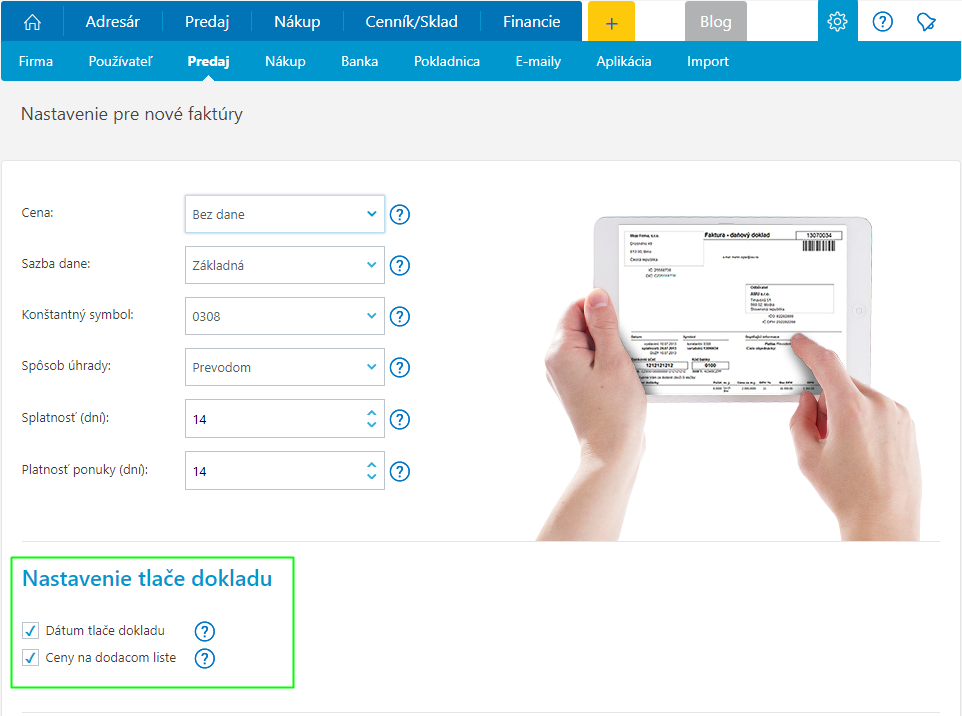Viewport: 962px width, 716px height.
Task: Open the notifications bell icon
Action: [x=926, y=22]
